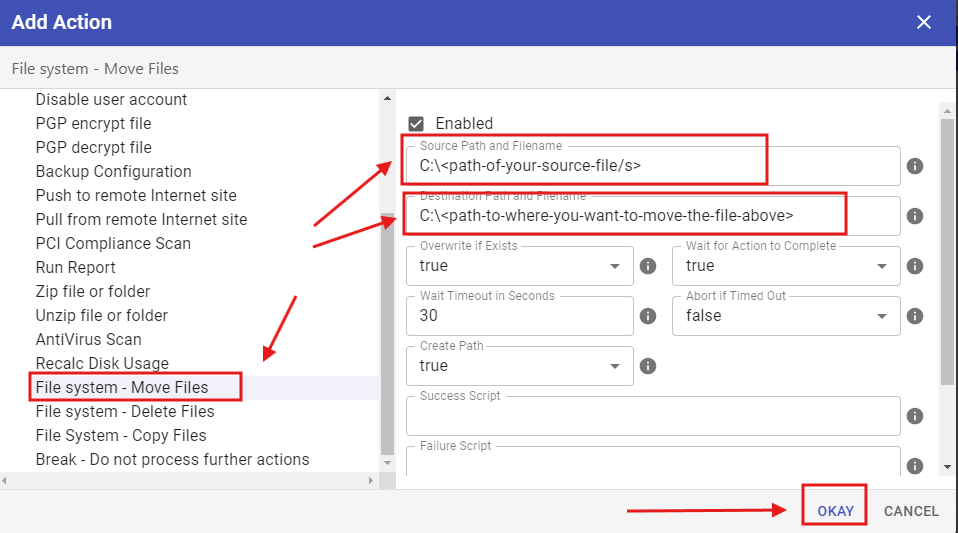Click info icon next to Wait for Action to Complete
This screenshot has width=958, height=533.
(914, 266)
